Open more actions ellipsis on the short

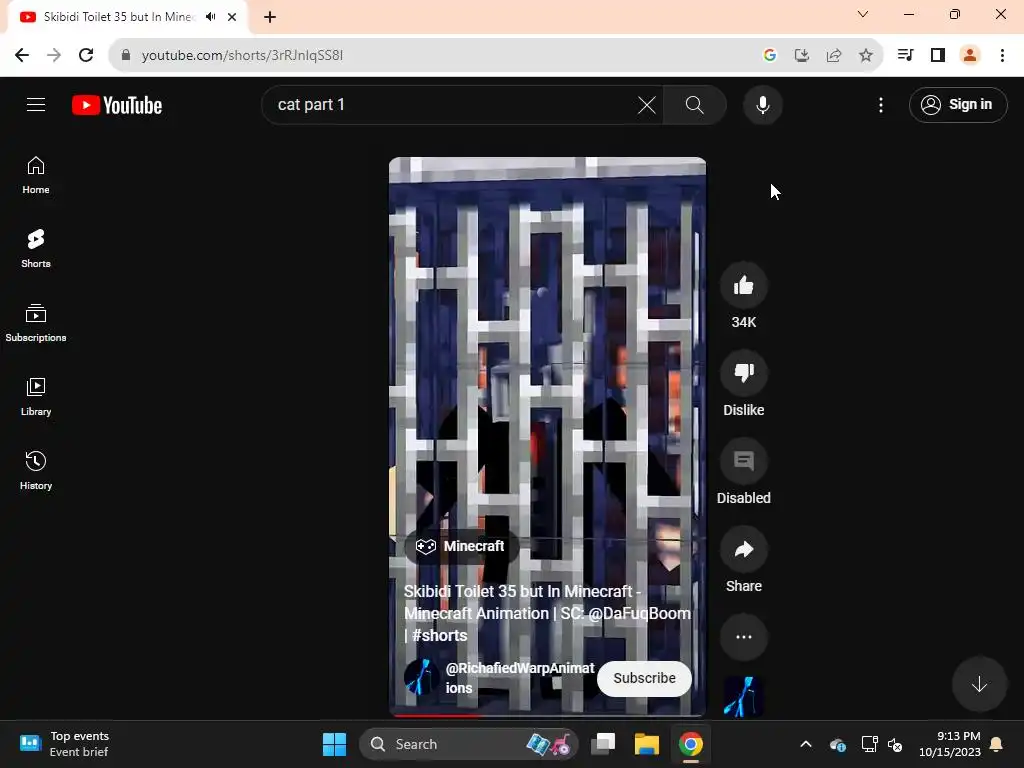744,637
